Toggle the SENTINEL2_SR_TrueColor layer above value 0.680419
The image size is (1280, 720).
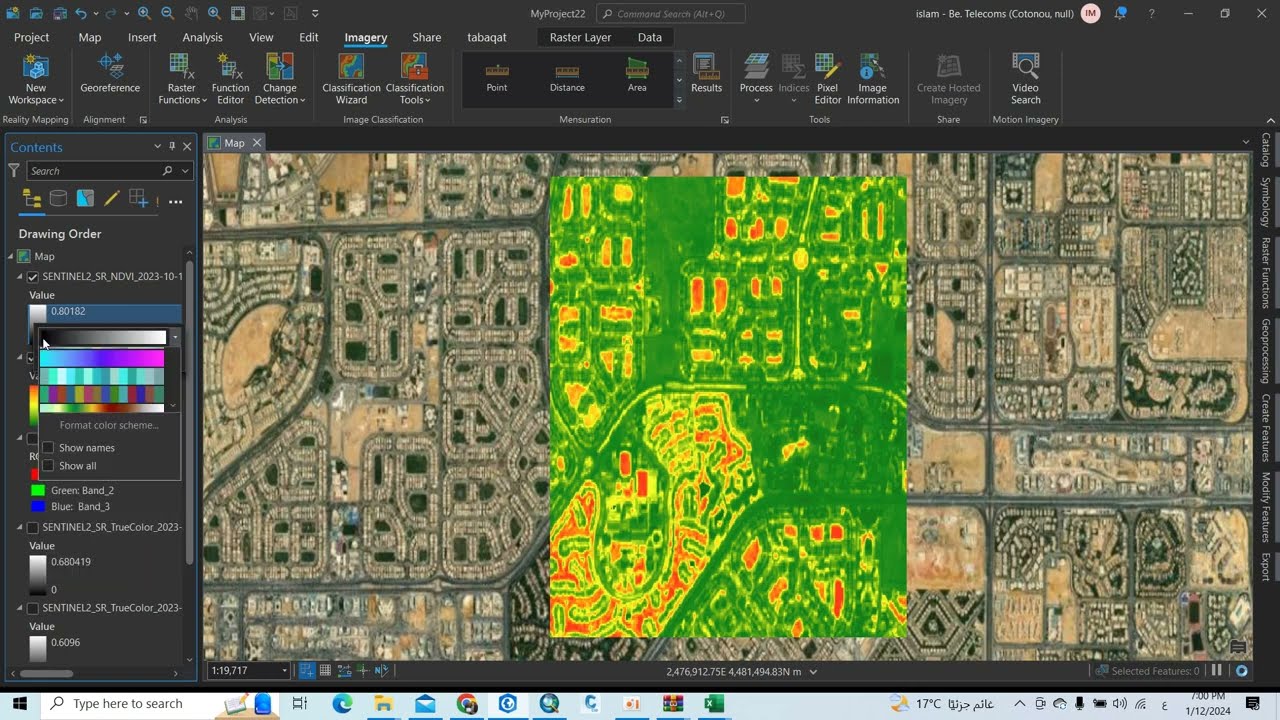coord(33,527)
